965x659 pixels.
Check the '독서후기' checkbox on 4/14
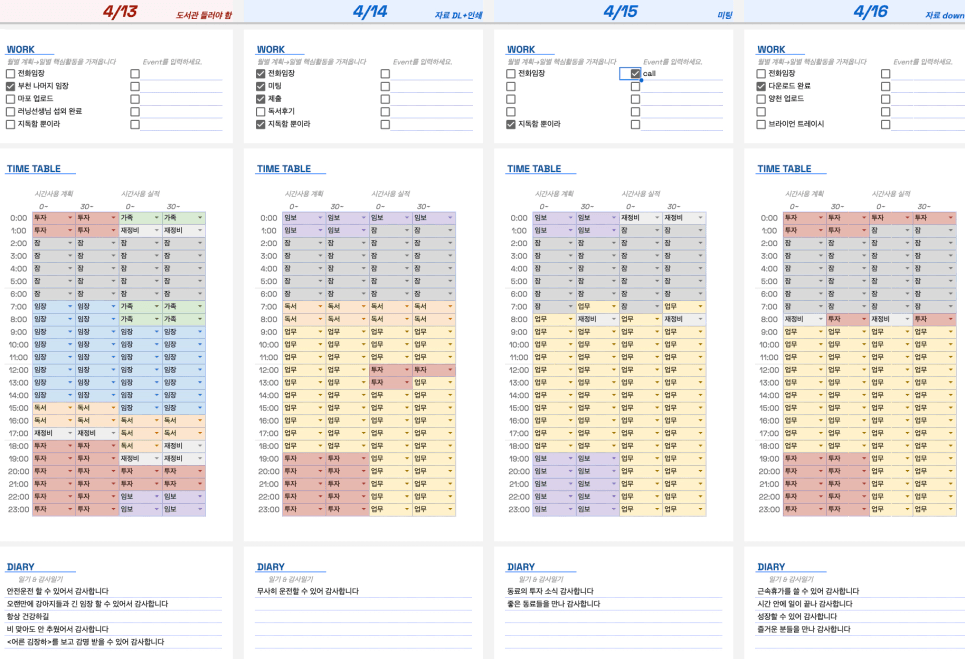pyautogui.click(x=261, y=111)
